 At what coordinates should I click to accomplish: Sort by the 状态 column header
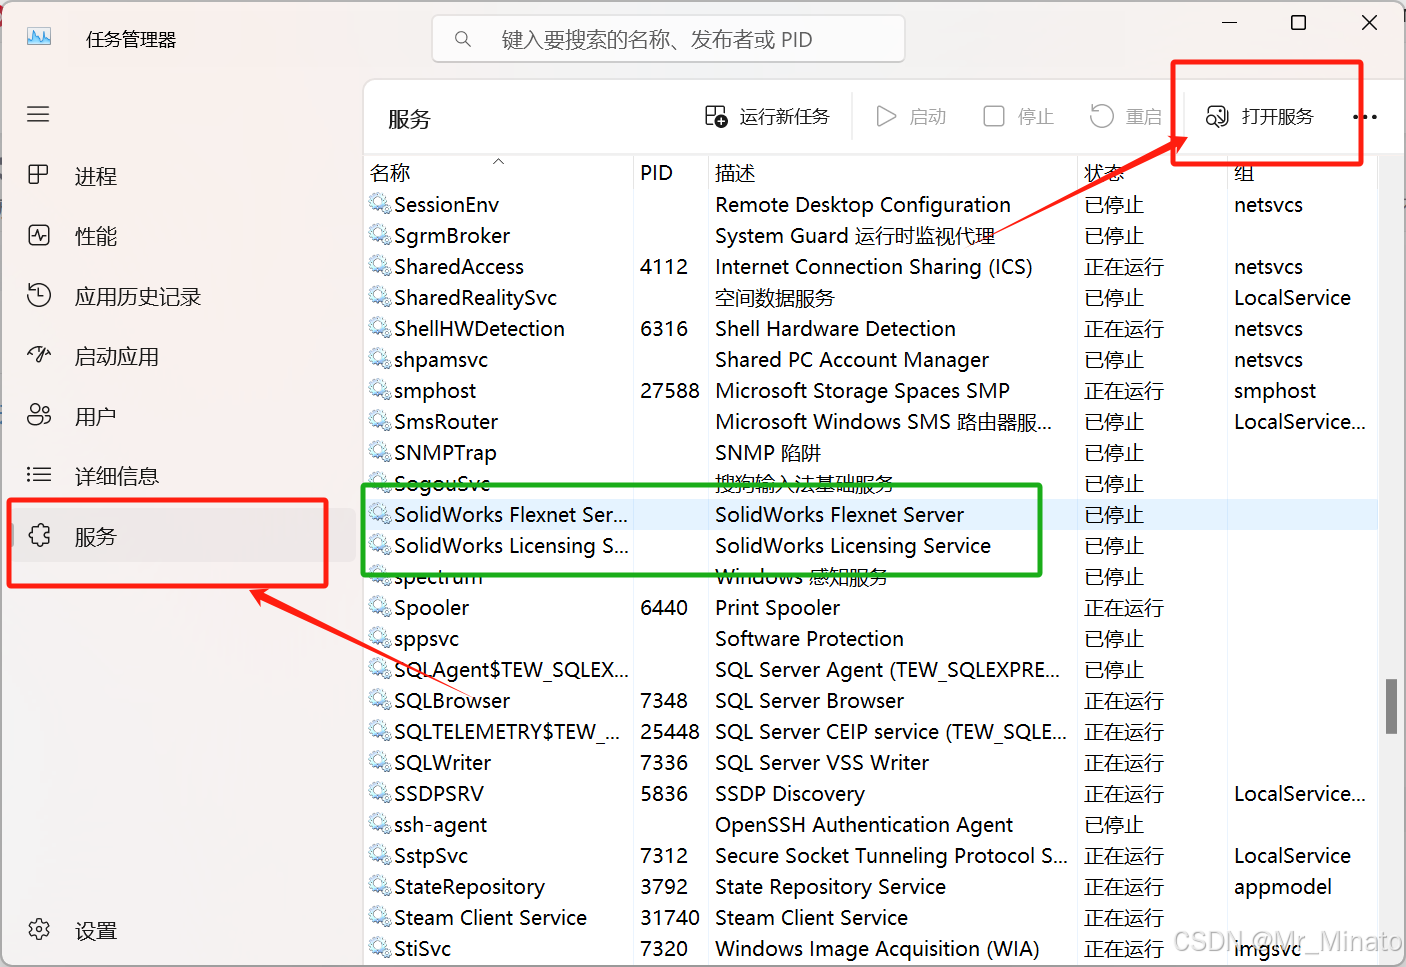click(x=1104, y=173)
